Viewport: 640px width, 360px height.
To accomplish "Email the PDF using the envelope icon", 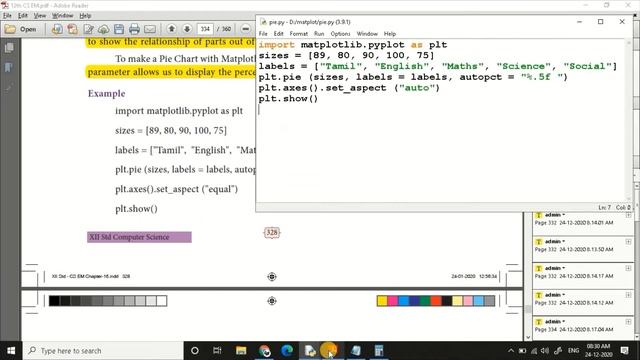I will (x=150, y=29).
